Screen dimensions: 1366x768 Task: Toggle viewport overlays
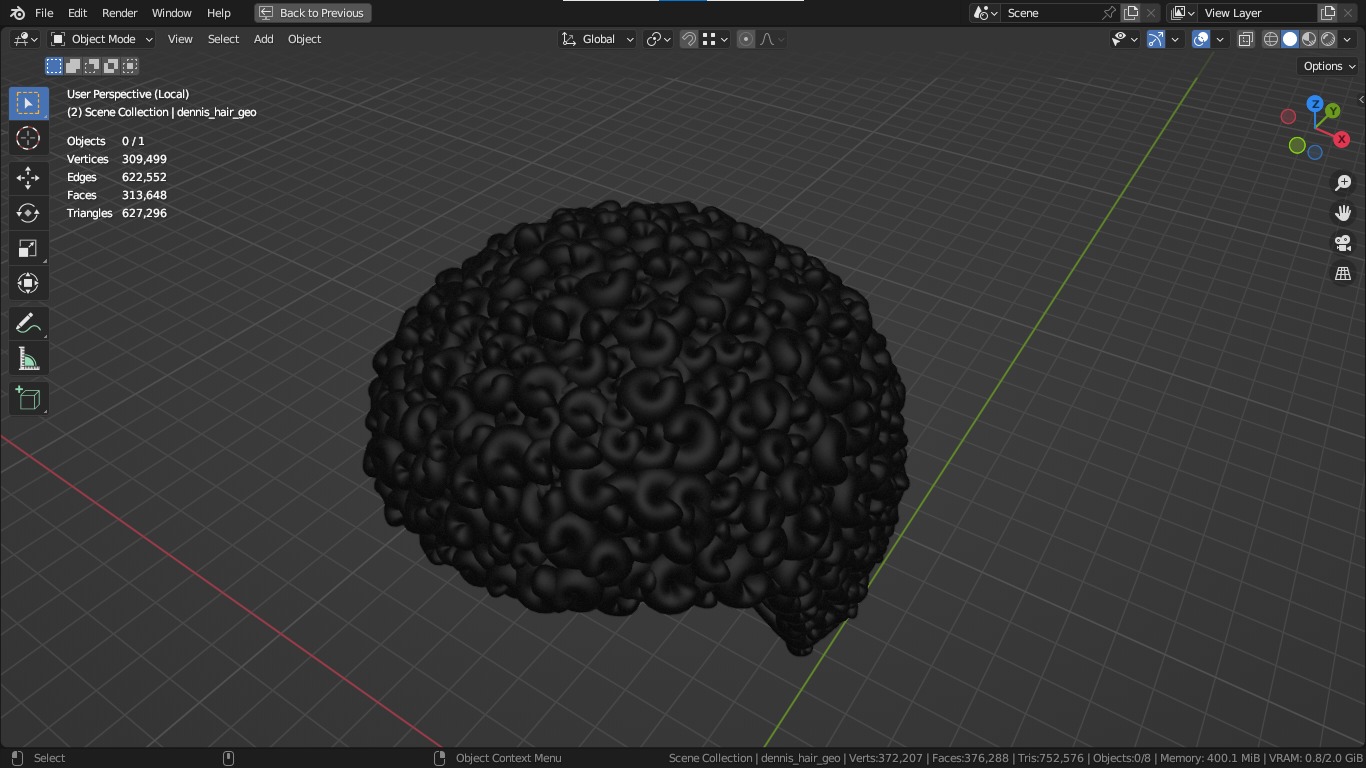pyautogui.click(x=1201, y=39)
